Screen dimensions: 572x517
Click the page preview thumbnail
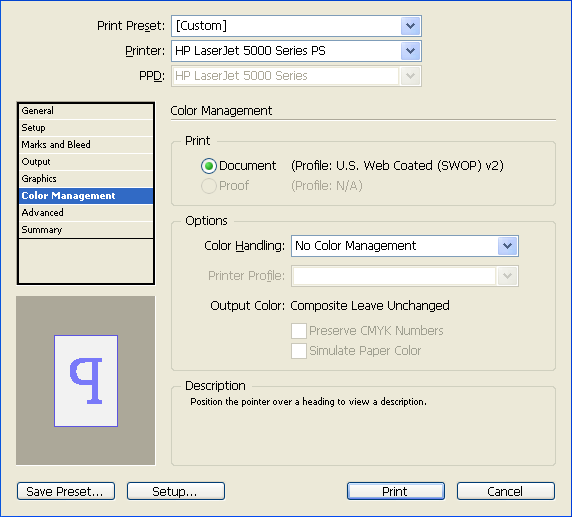[x=86, y=381]
